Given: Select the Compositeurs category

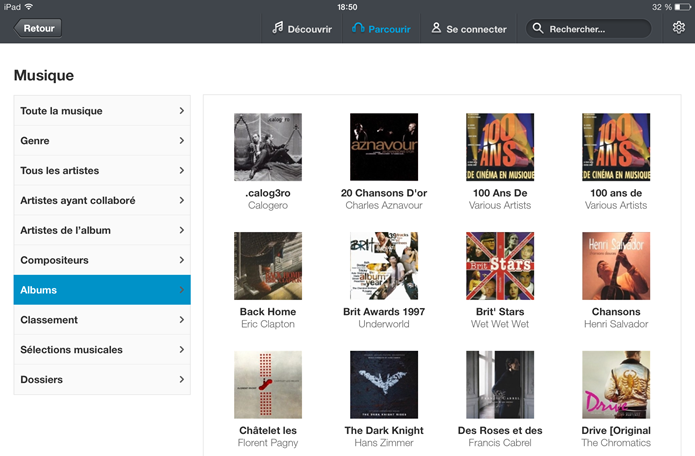Looking at the screenshot, I should [x=102, y=260].
